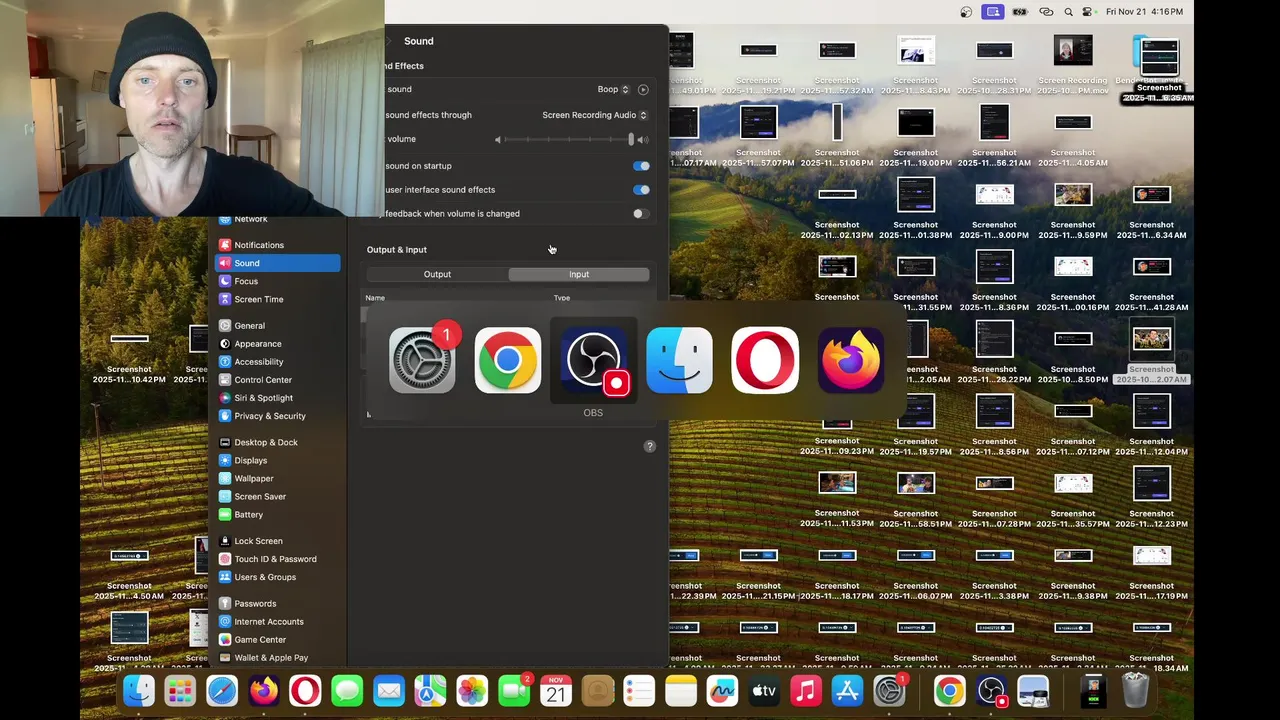Select OBS in the app switcher
The width and height of the screenshot is (1280, 720).
coord(594,360)
